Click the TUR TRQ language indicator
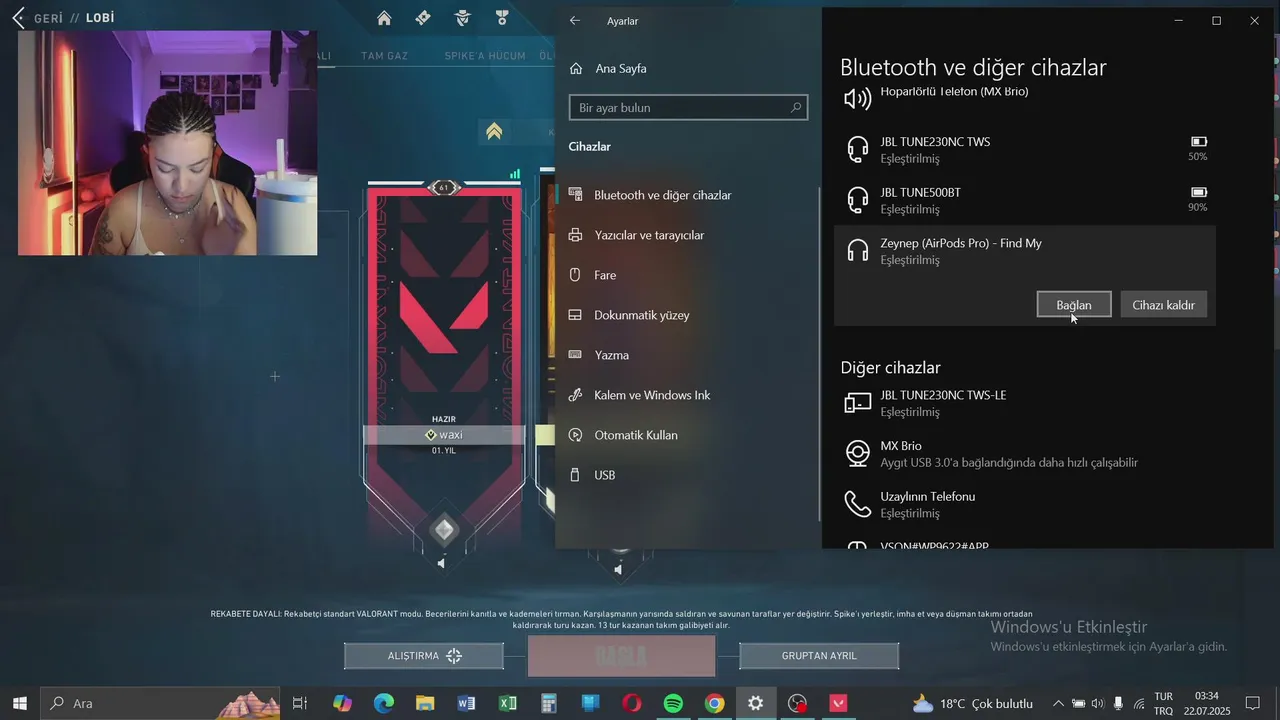This screenshot has height=720, width=1280. pos(1164,703)
